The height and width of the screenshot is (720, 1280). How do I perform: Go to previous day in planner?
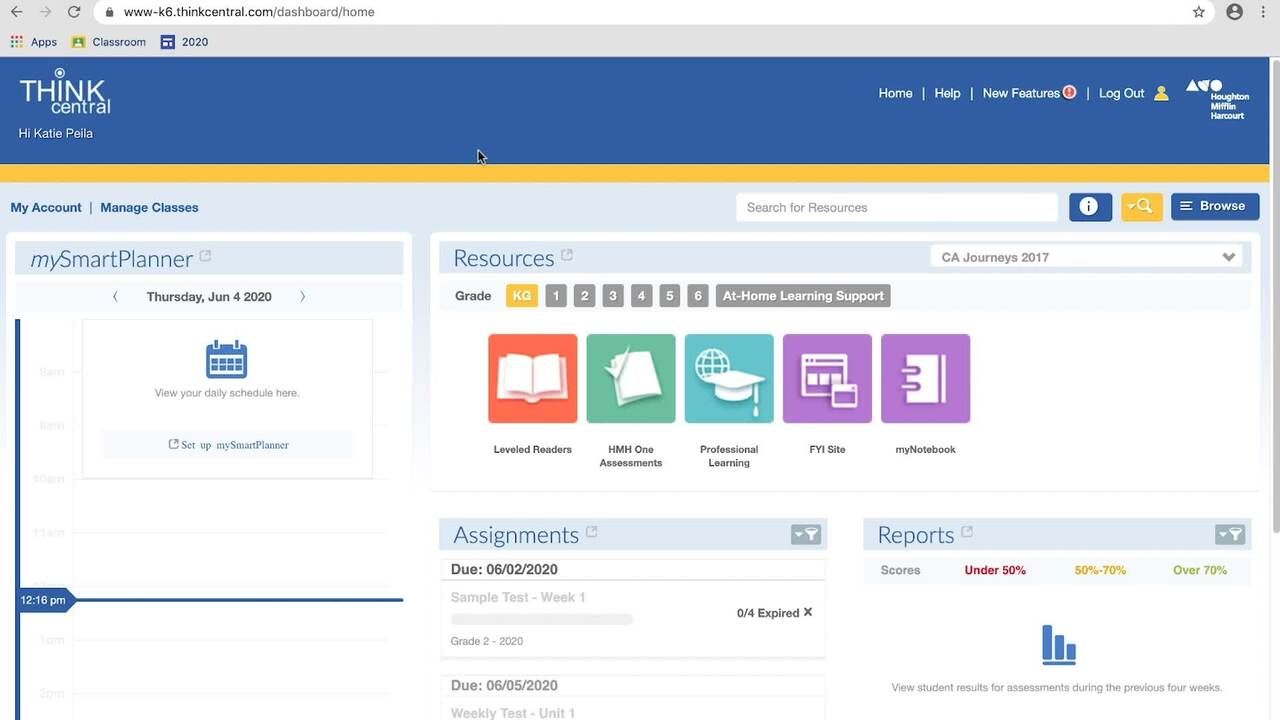coord(115,296)
